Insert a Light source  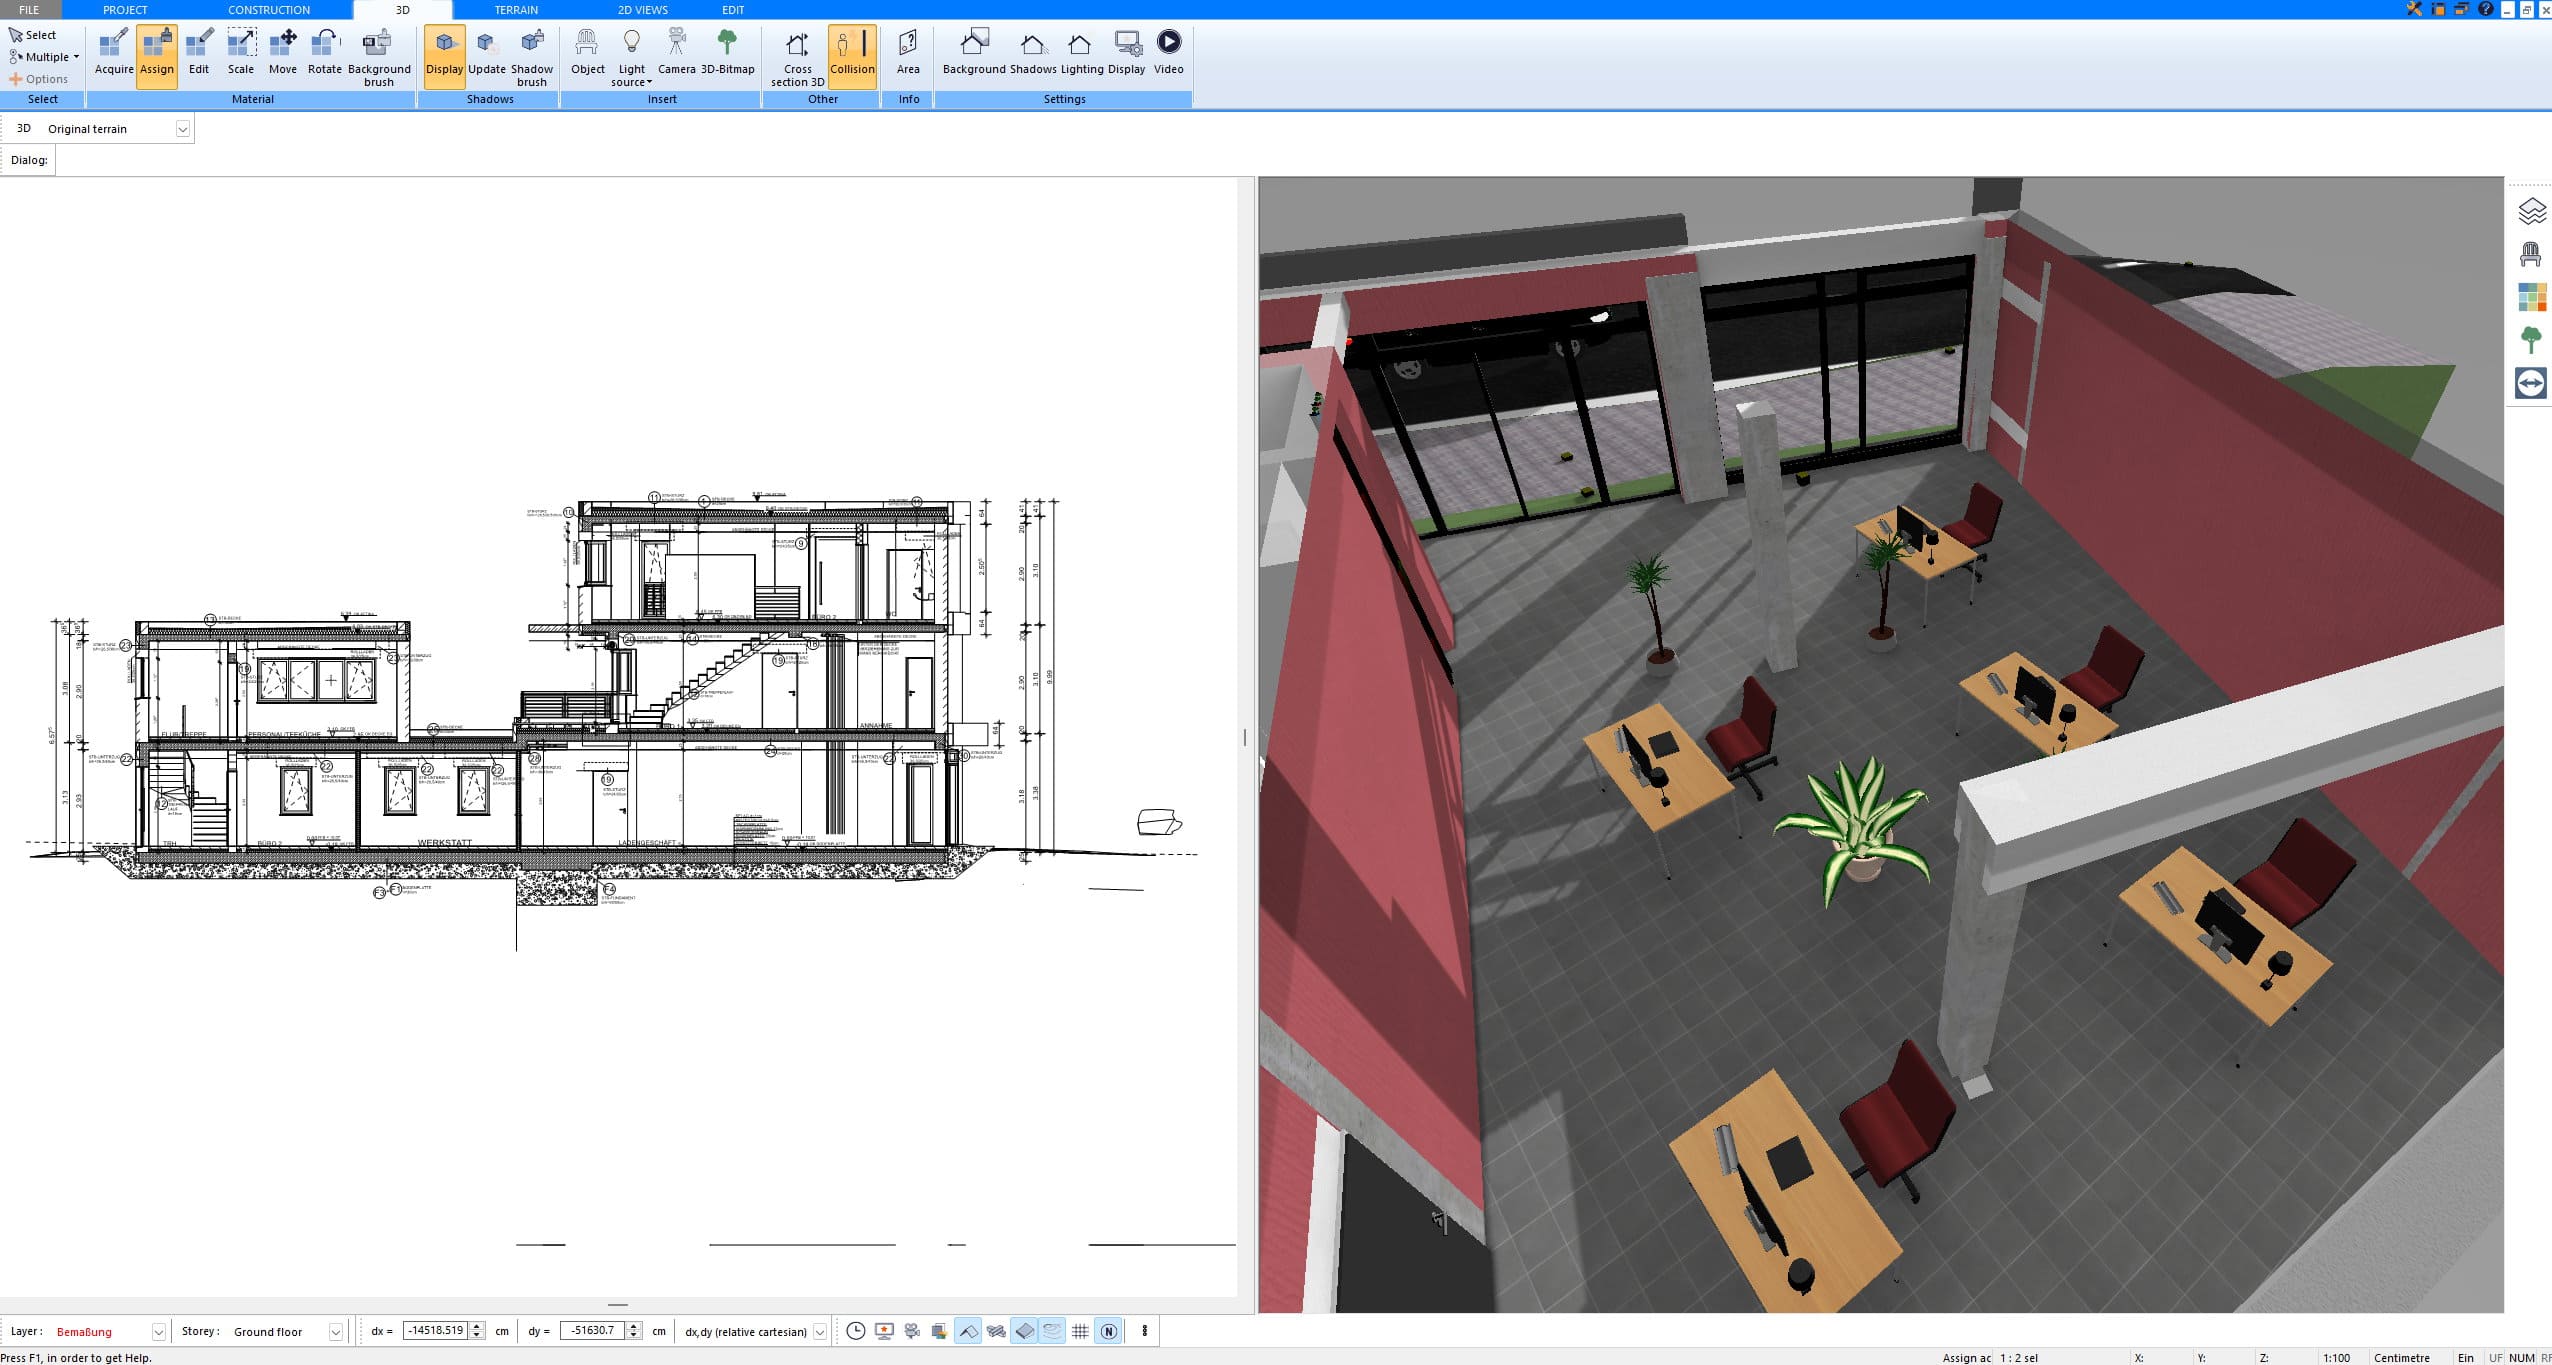631,58
